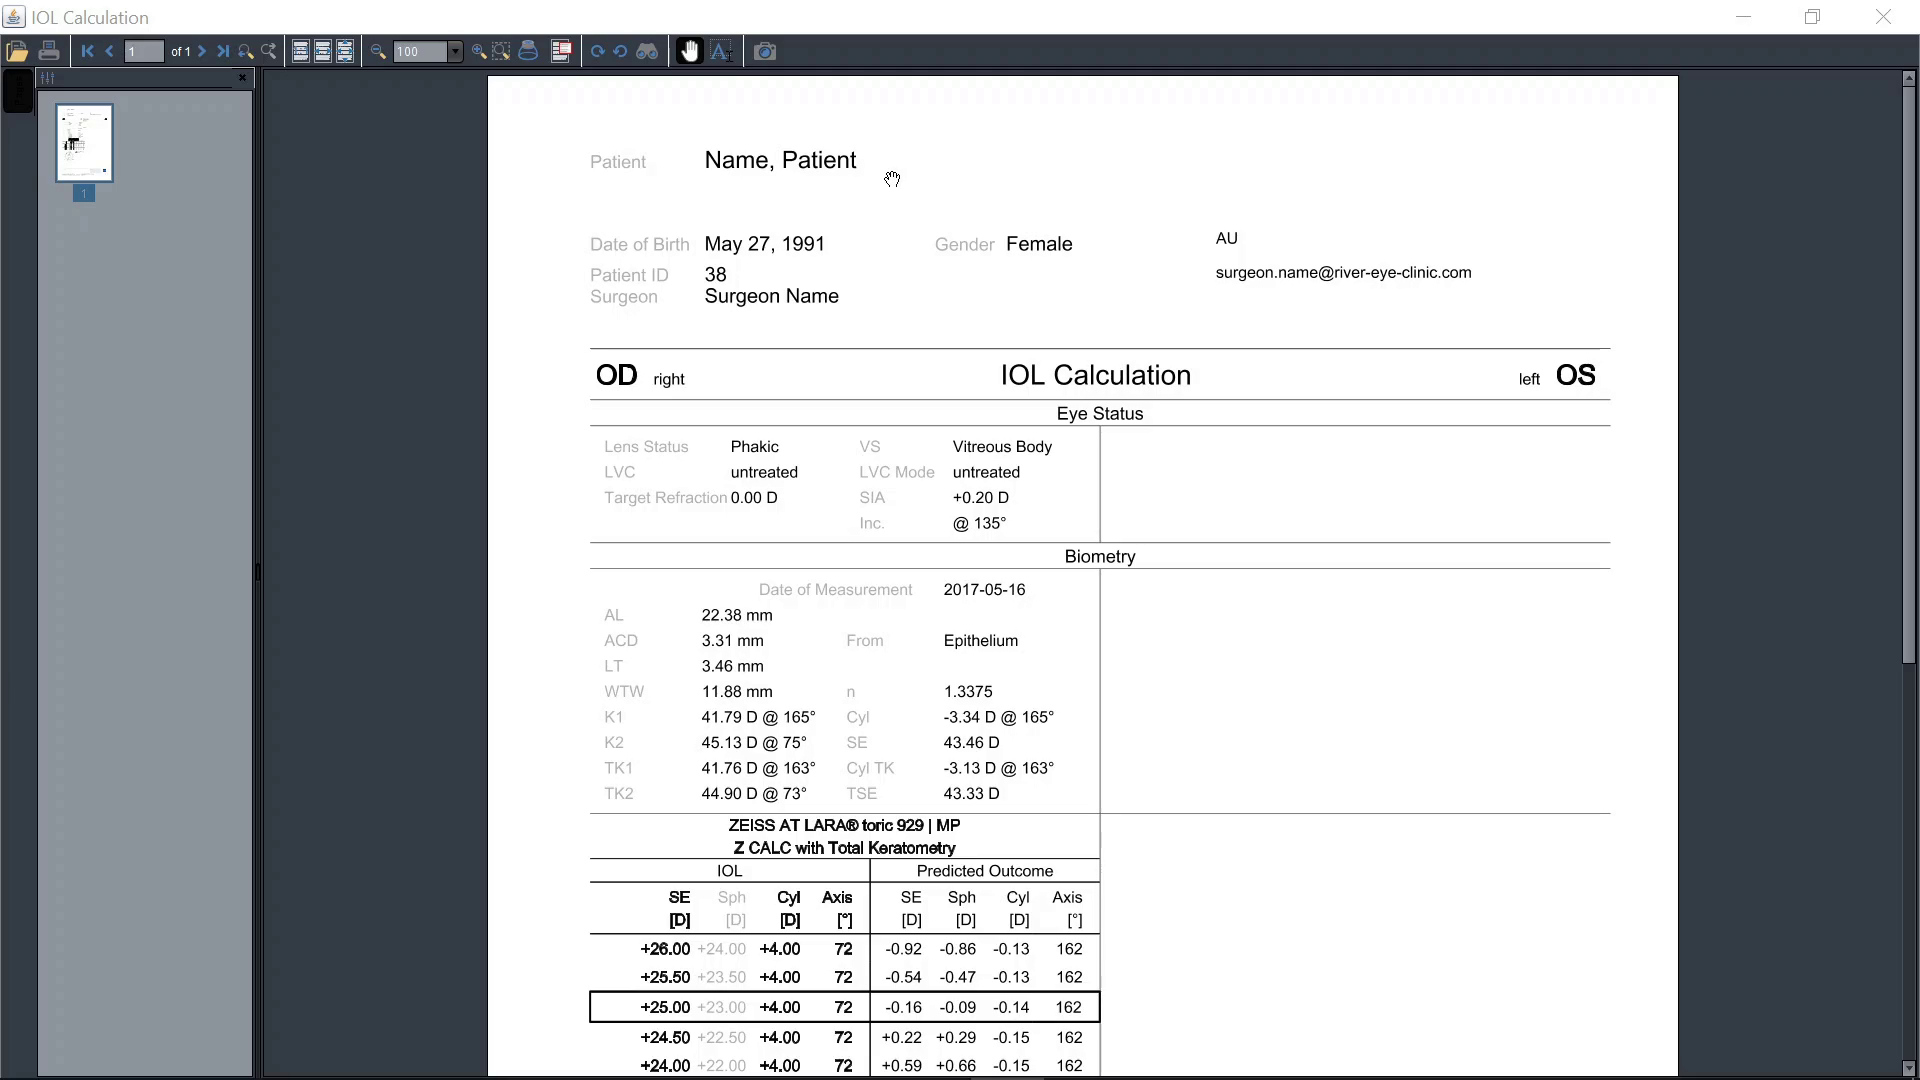
Task: Toggle the hand pan tool
Action: tap(689, 51)
